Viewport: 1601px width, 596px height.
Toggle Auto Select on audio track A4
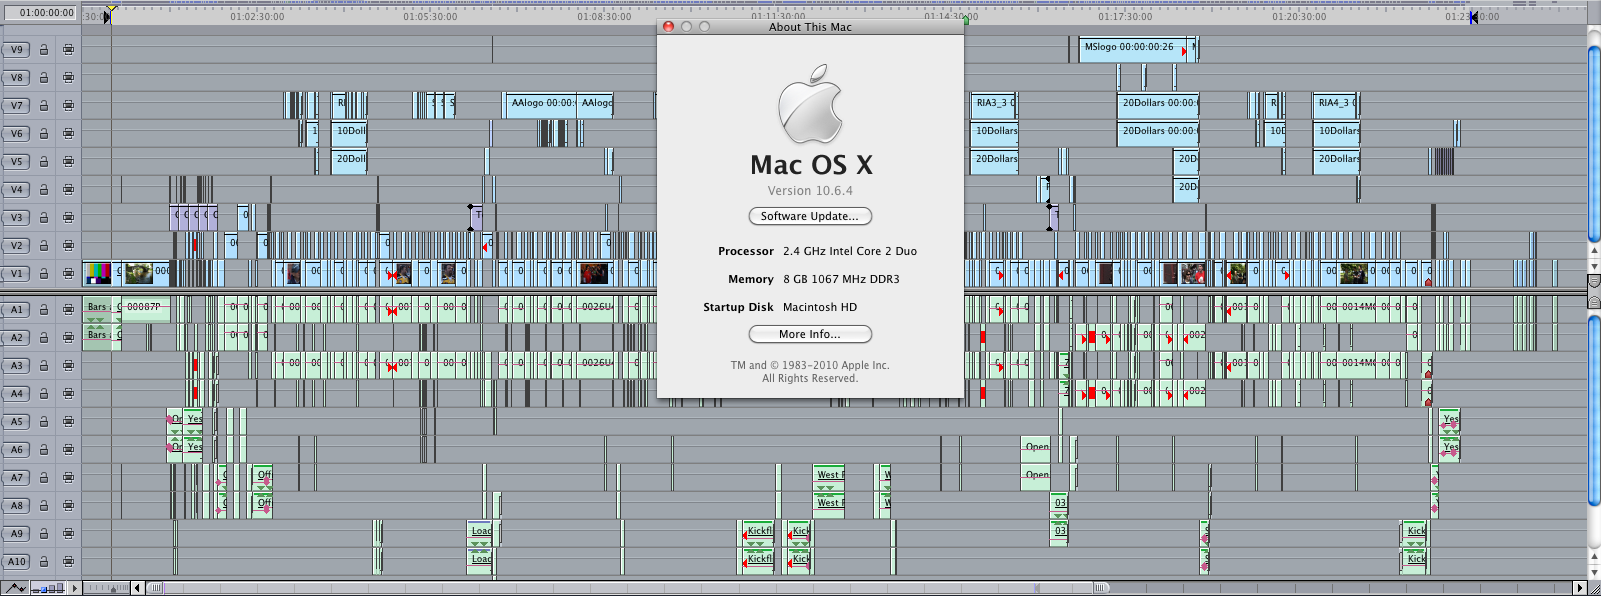(x=68, y=394)
